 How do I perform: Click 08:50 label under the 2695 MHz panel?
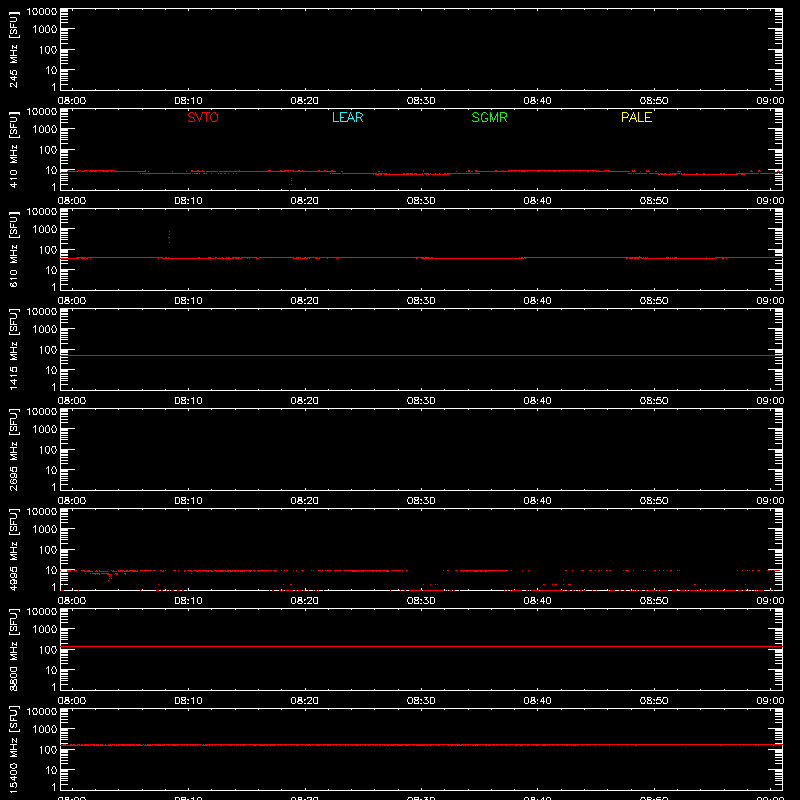(654, 501)
